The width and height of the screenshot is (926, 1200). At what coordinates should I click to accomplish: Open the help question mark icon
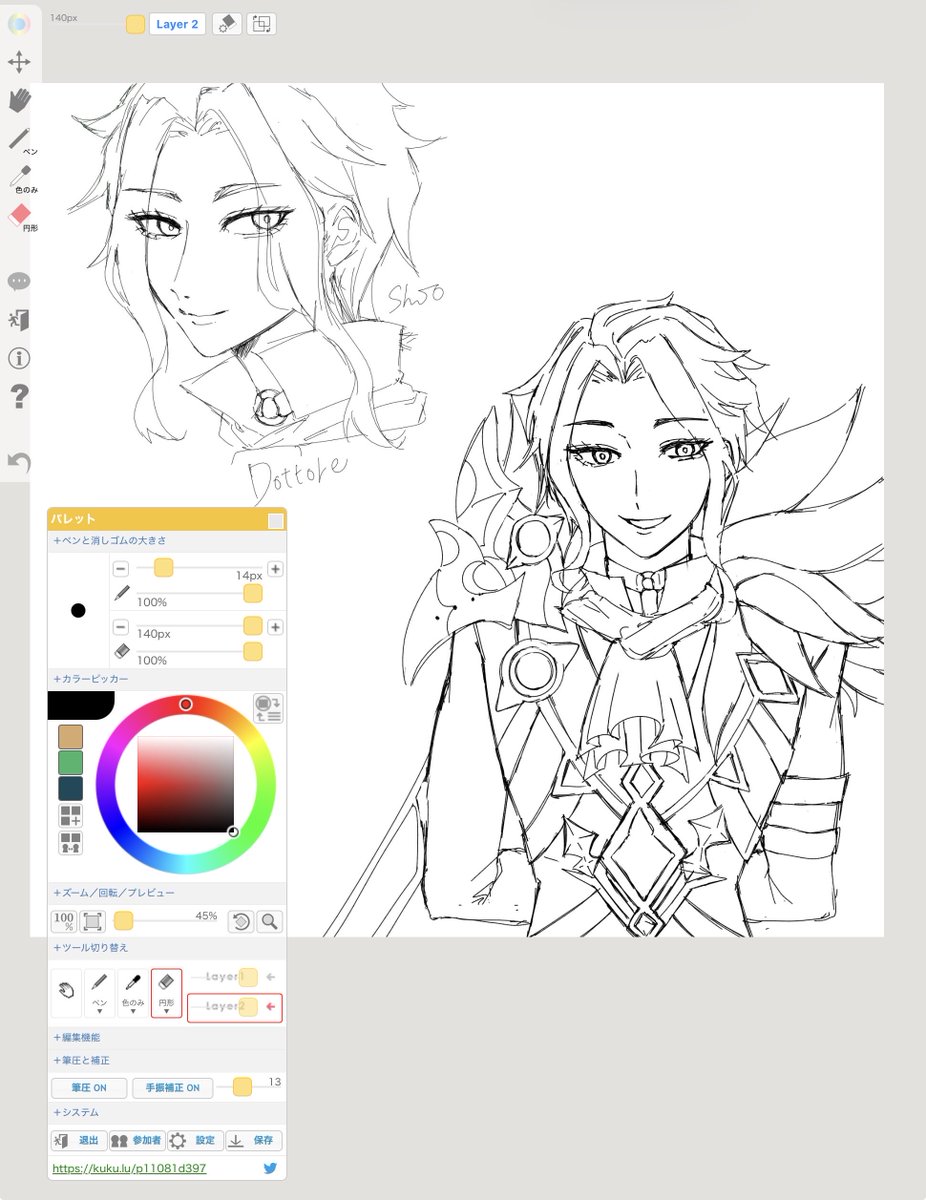click(x=19, y=398)
